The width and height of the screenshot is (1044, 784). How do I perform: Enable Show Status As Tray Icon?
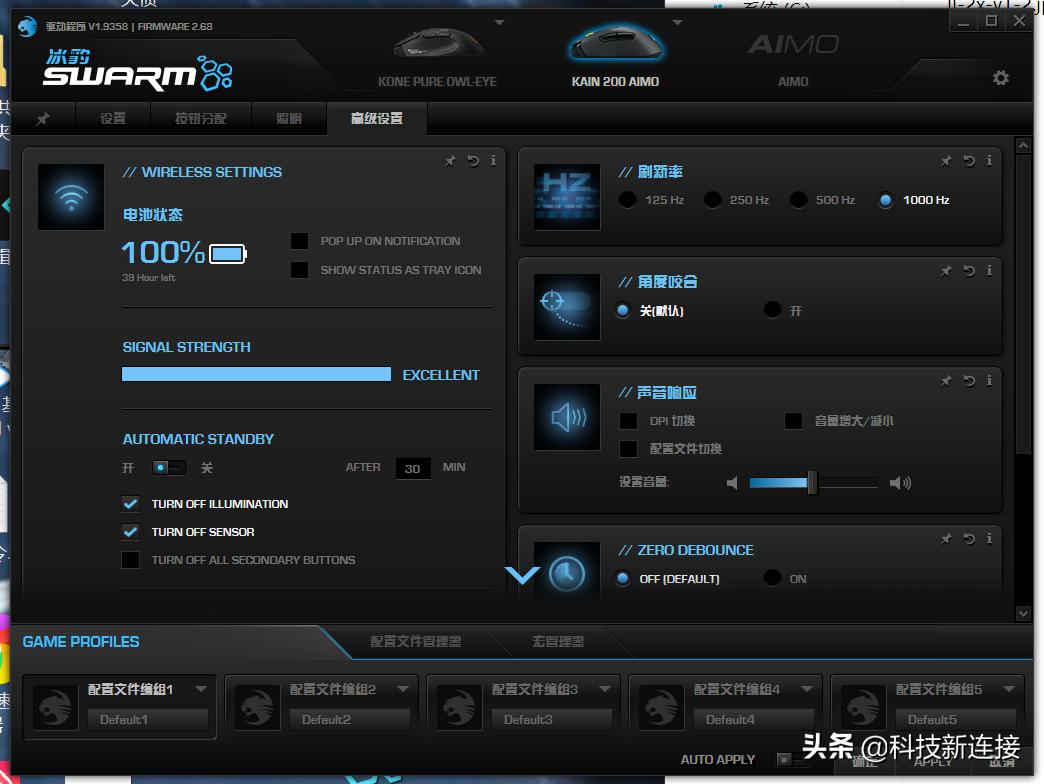click(300, 270)
